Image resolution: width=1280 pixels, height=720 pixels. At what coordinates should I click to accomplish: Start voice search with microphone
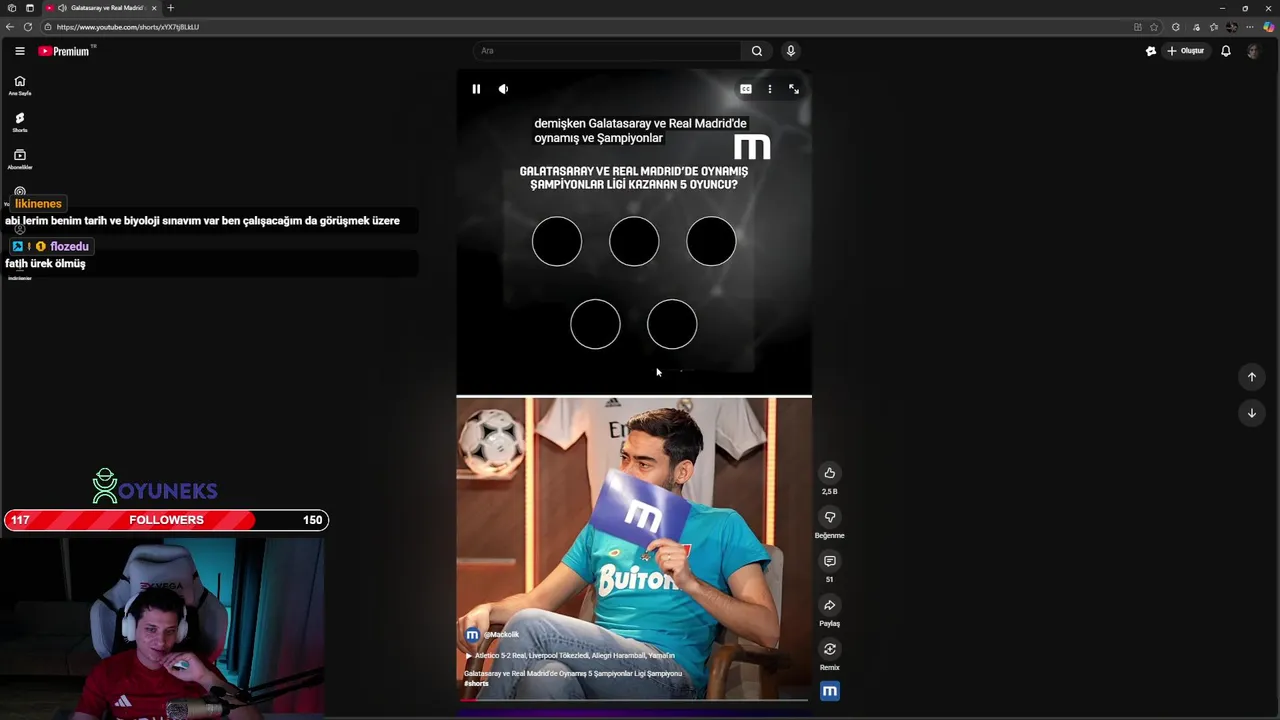pyautogui.click(x=790, y=51)
